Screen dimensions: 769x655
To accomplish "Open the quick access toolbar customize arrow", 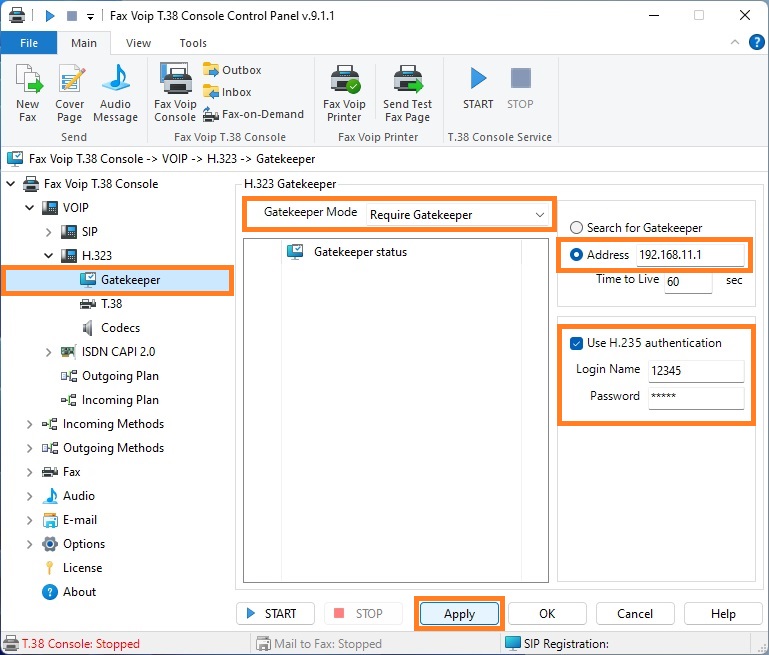I will click(90, 17).
